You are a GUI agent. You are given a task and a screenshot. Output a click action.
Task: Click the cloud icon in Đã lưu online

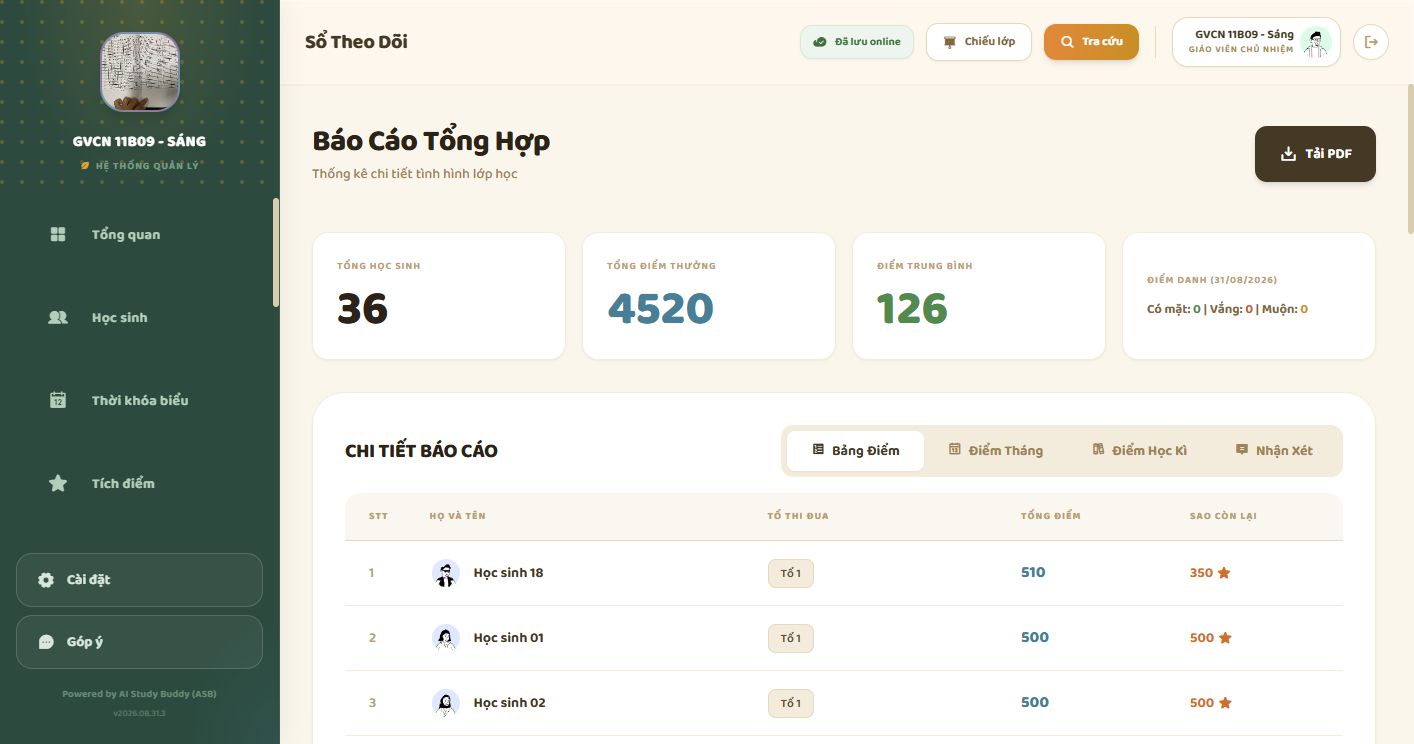pos(820,42)
